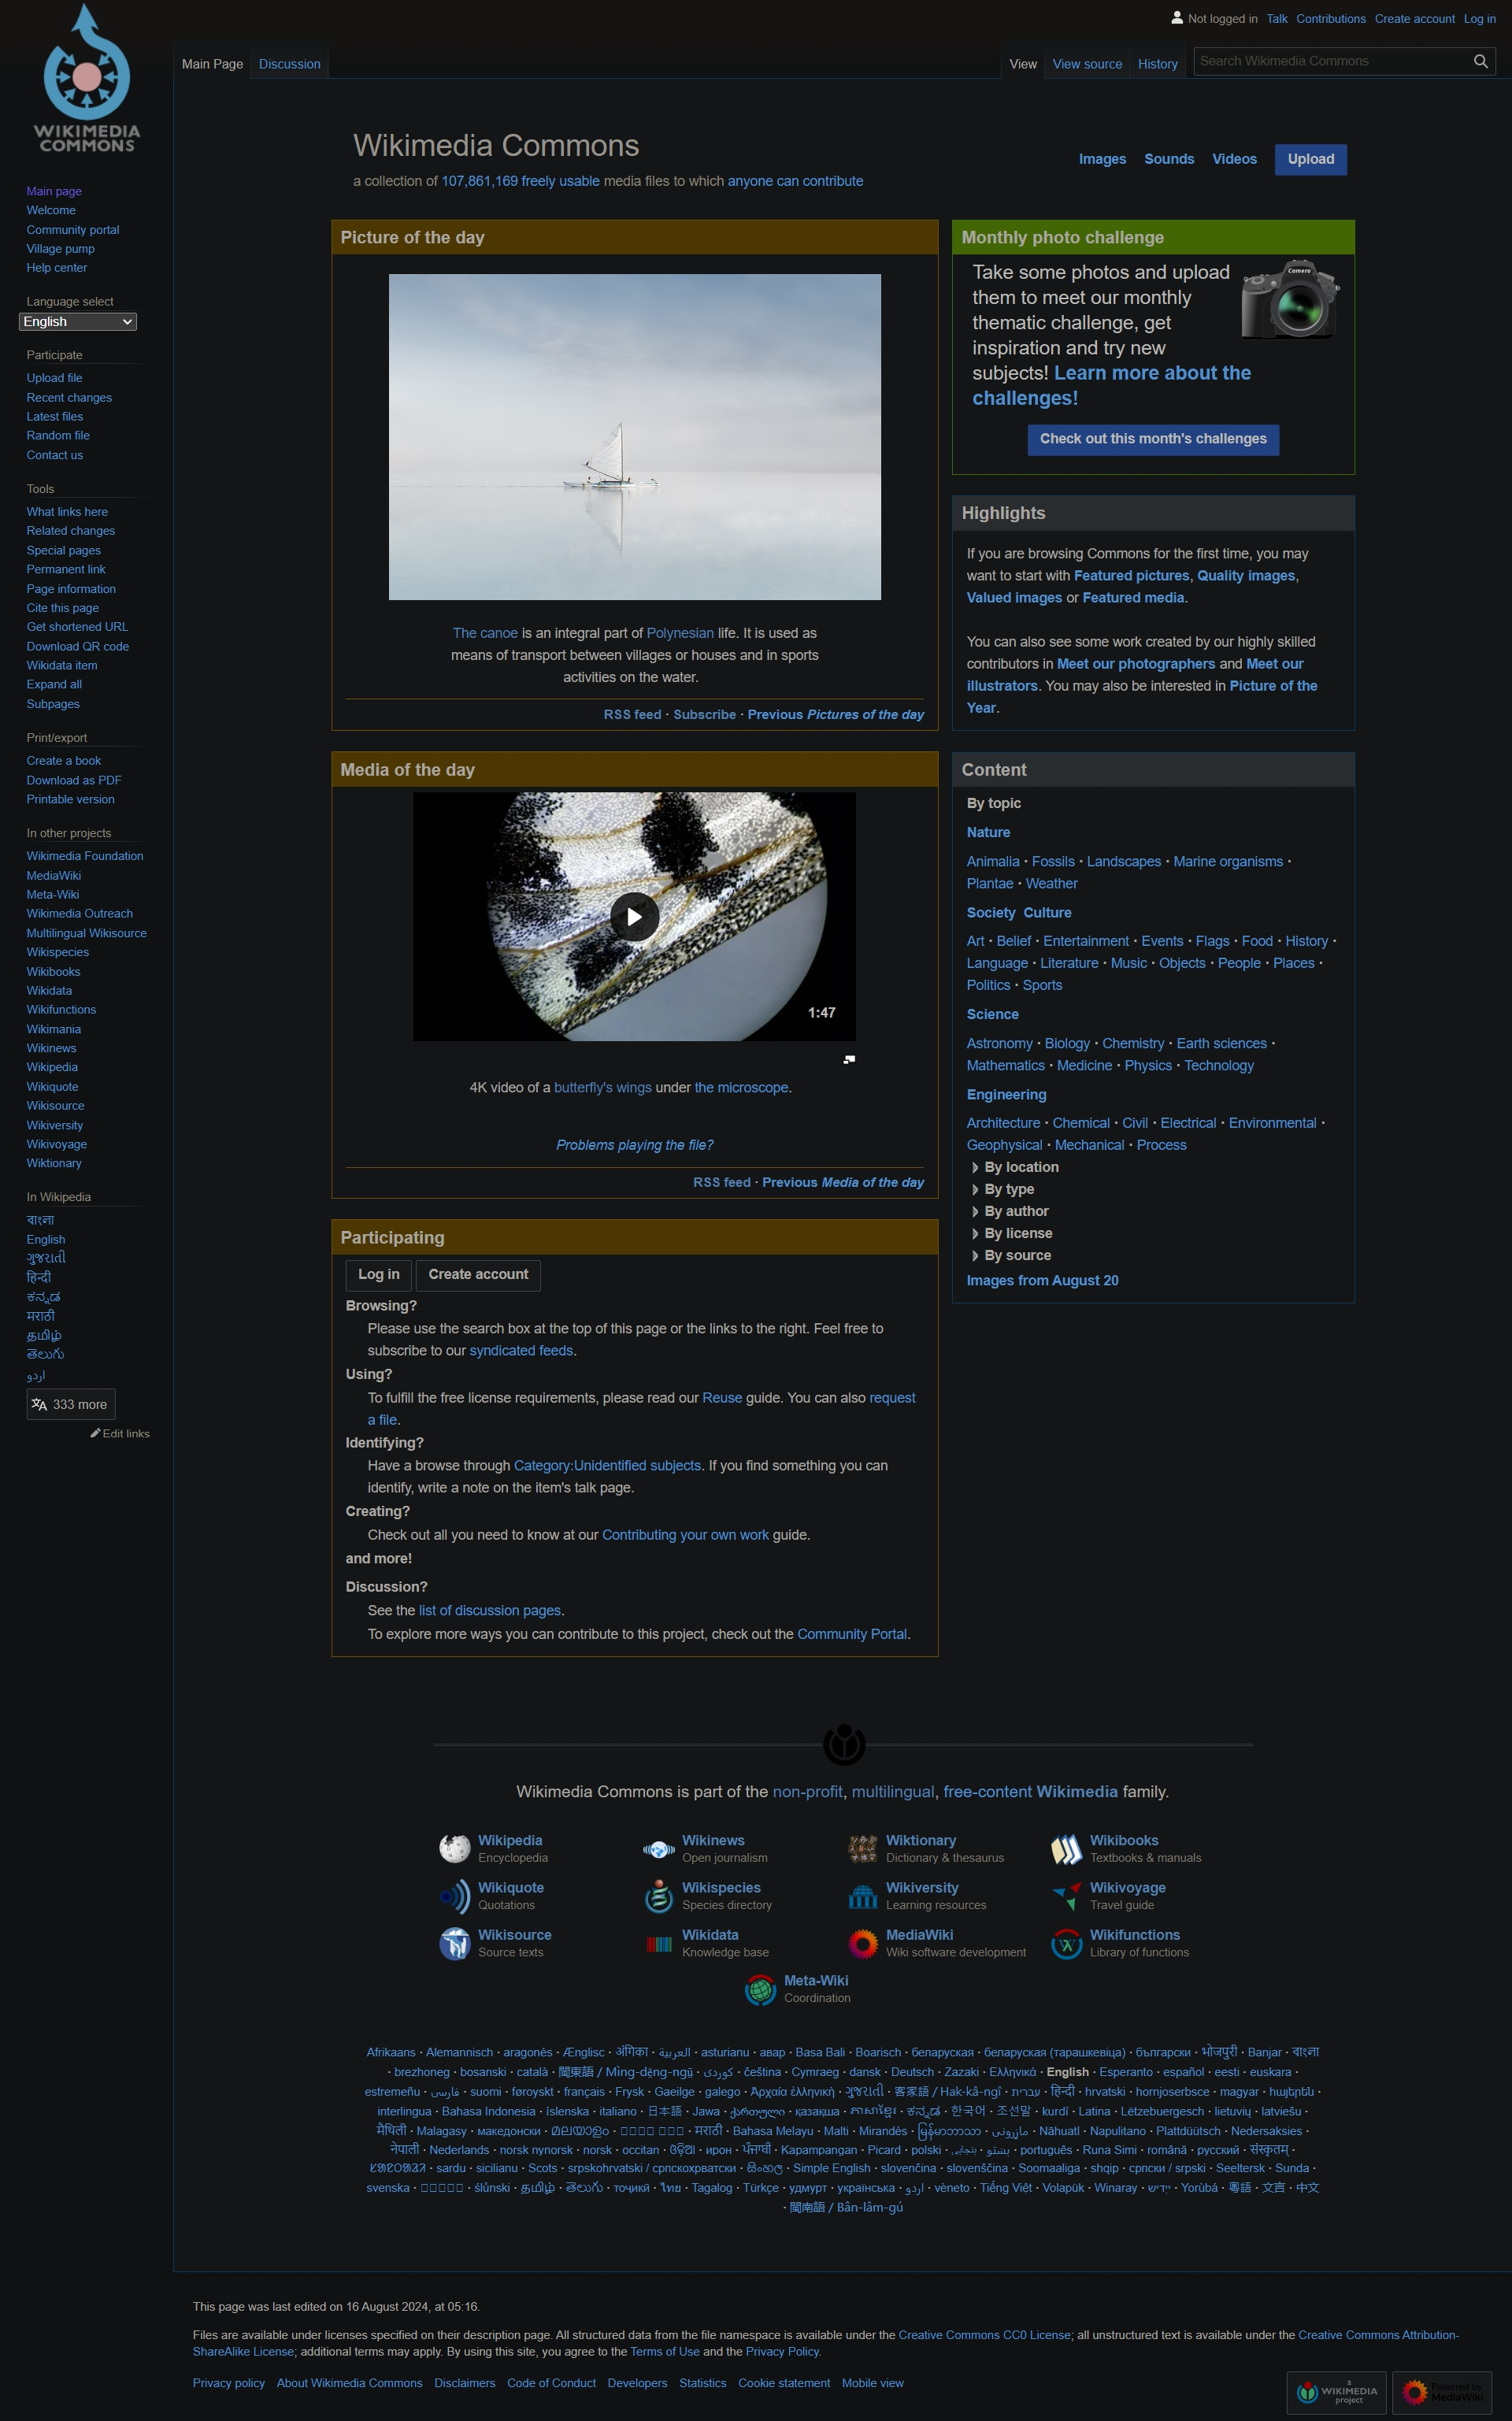Click Expand all in Tools sidebar
Screen dimensions: 1512x2421
[54, 684]
